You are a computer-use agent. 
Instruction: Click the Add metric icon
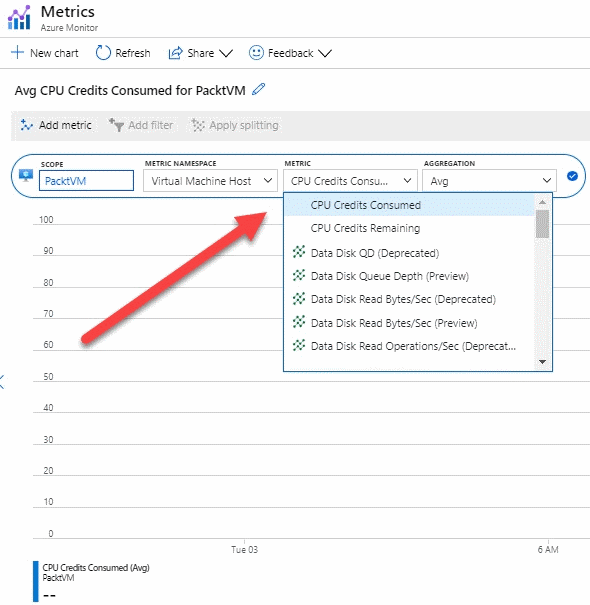(x=26, y=125)
